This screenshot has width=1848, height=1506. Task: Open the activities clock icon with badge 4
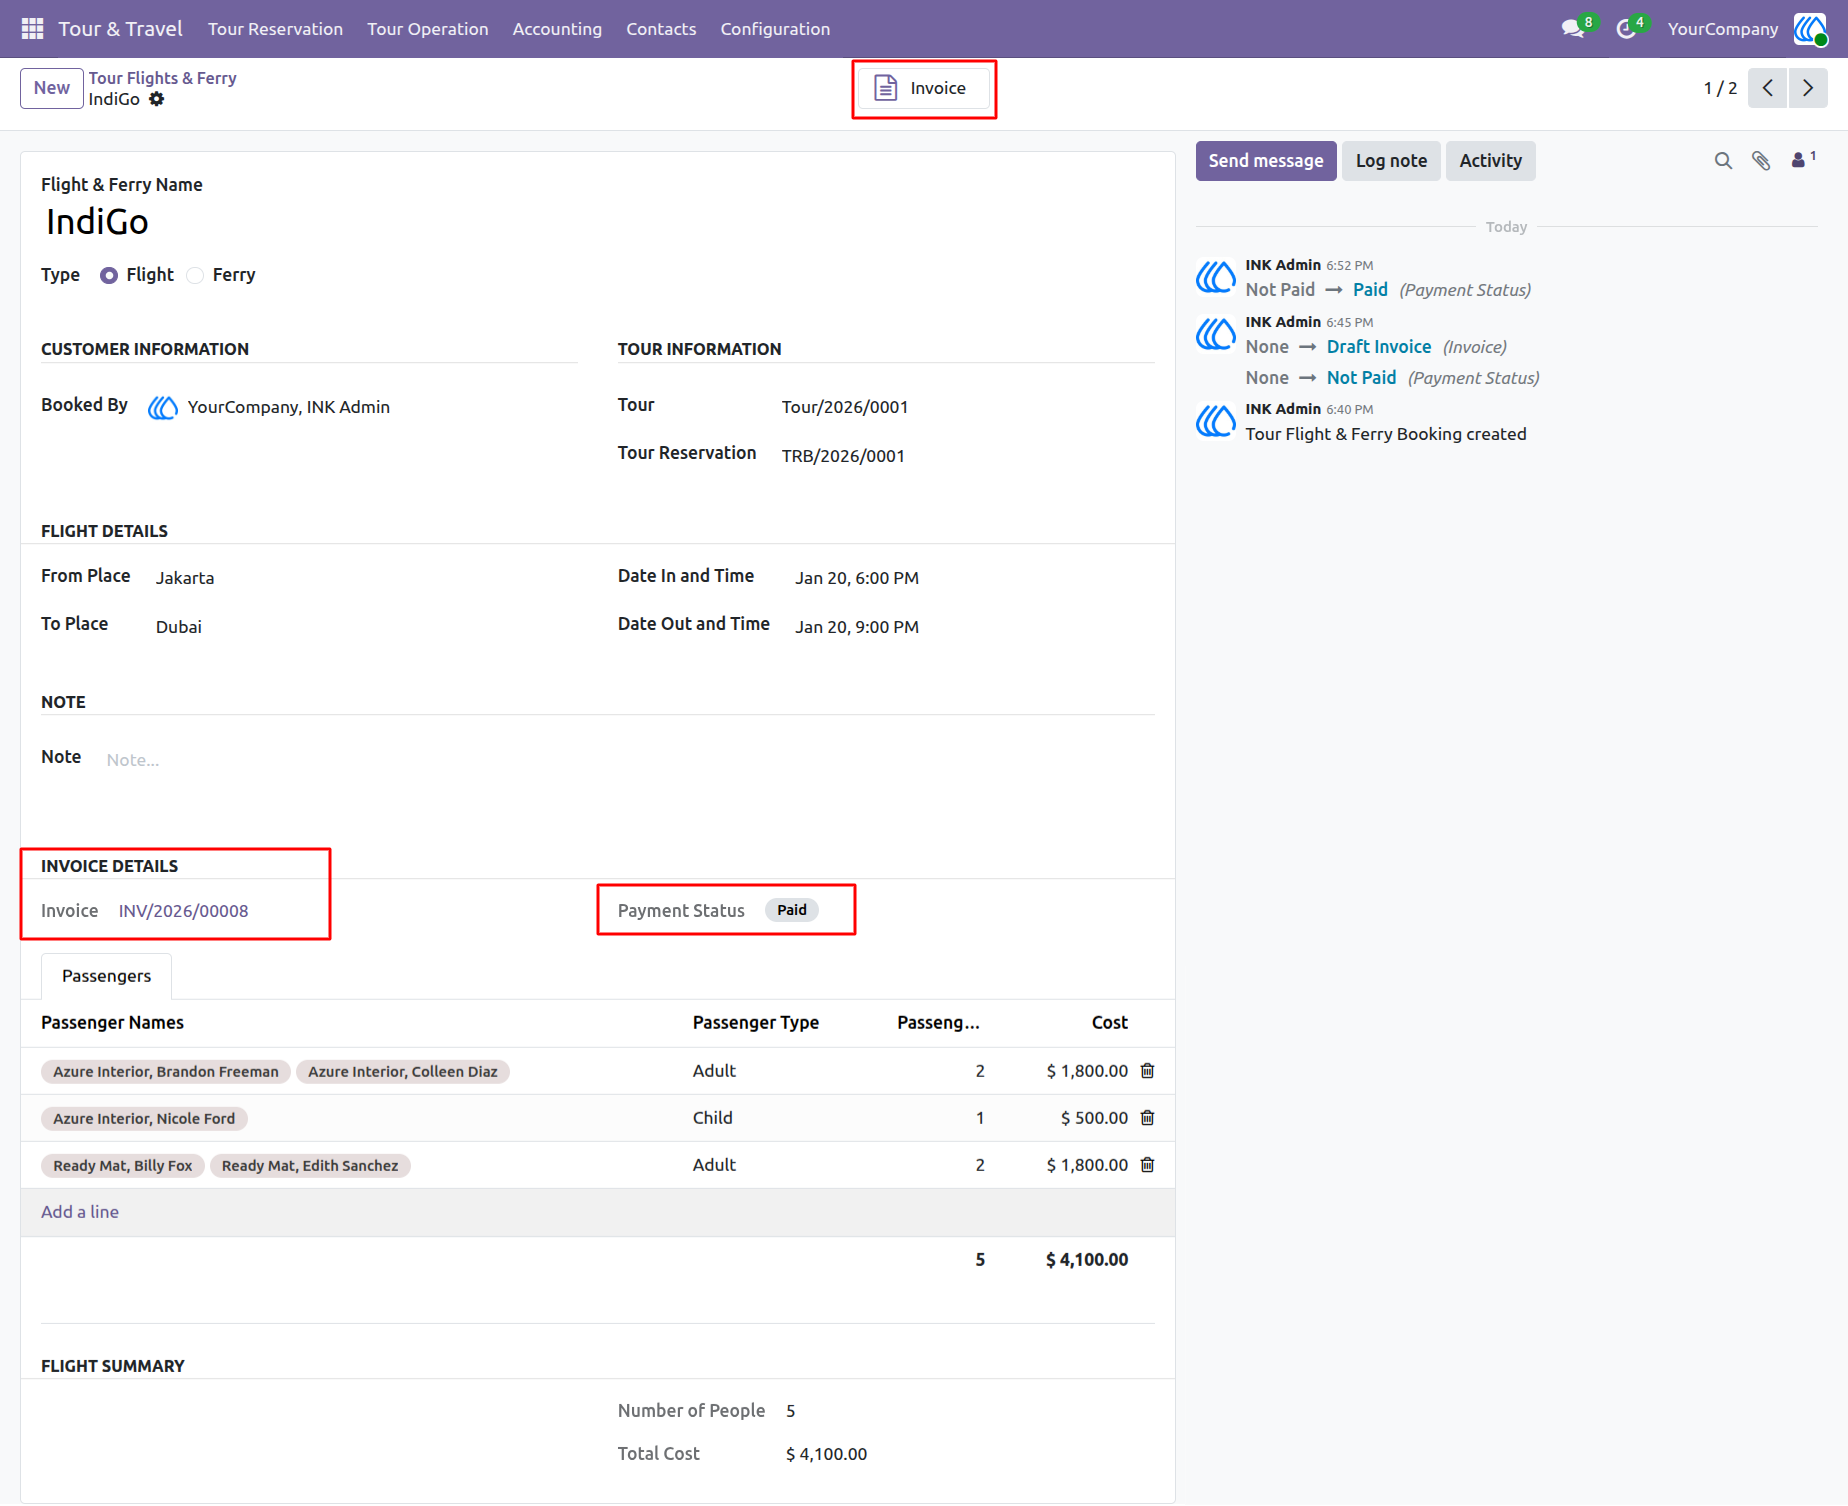click(x=1627, y=29)
